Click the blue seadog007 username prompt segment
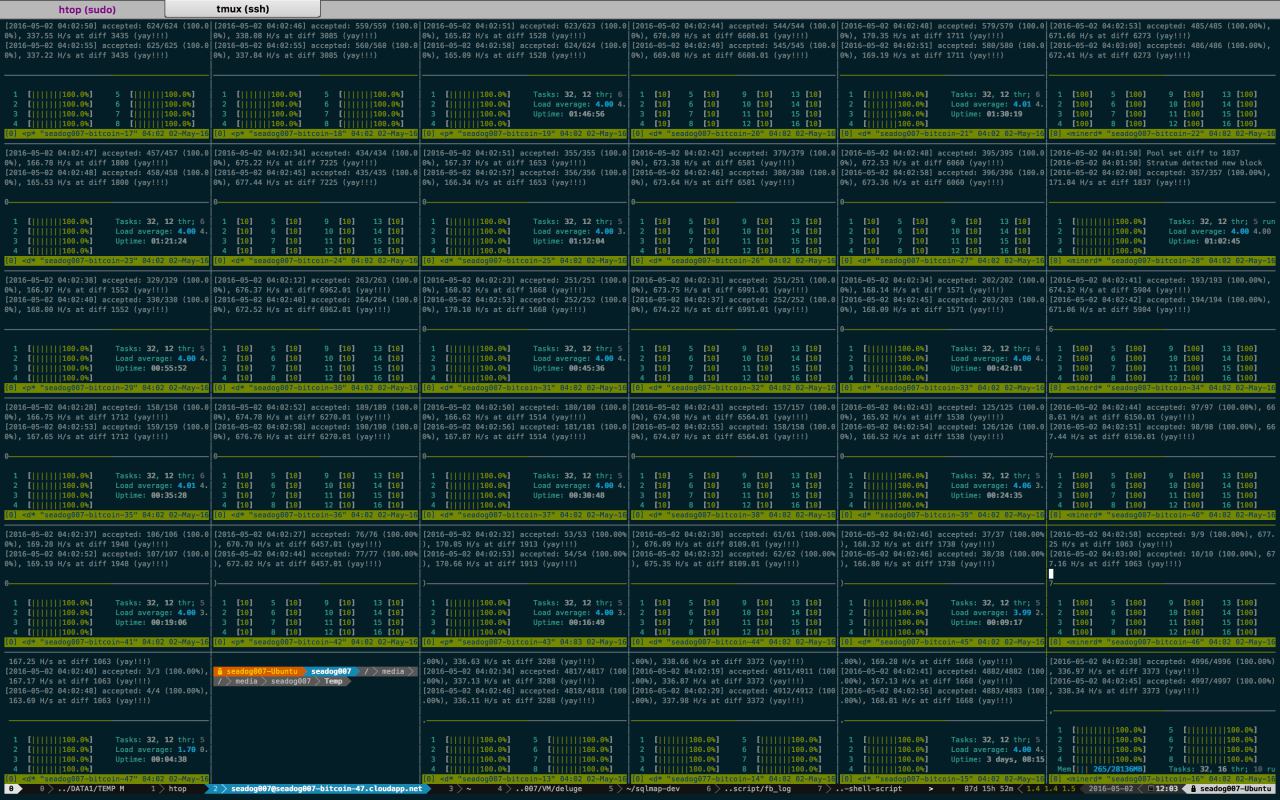Image resolution: width=1280 pixels, height=800 pixels. pos(330,671)
